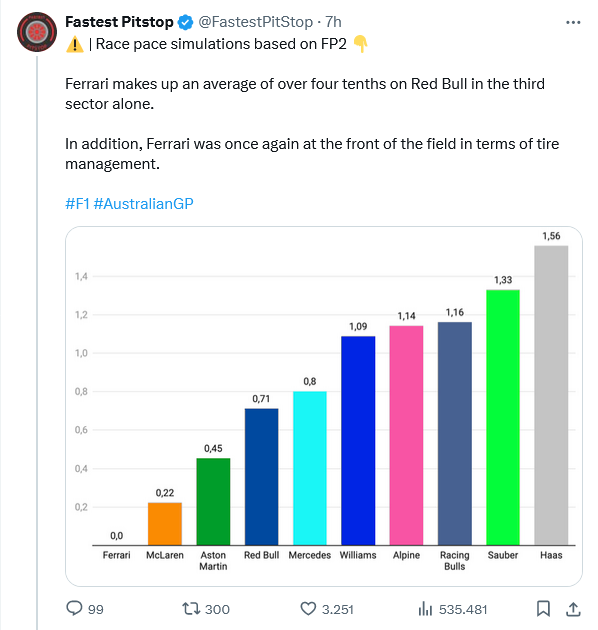
Task: Click the pink Alpine bar
Action: tap(406, 436)
